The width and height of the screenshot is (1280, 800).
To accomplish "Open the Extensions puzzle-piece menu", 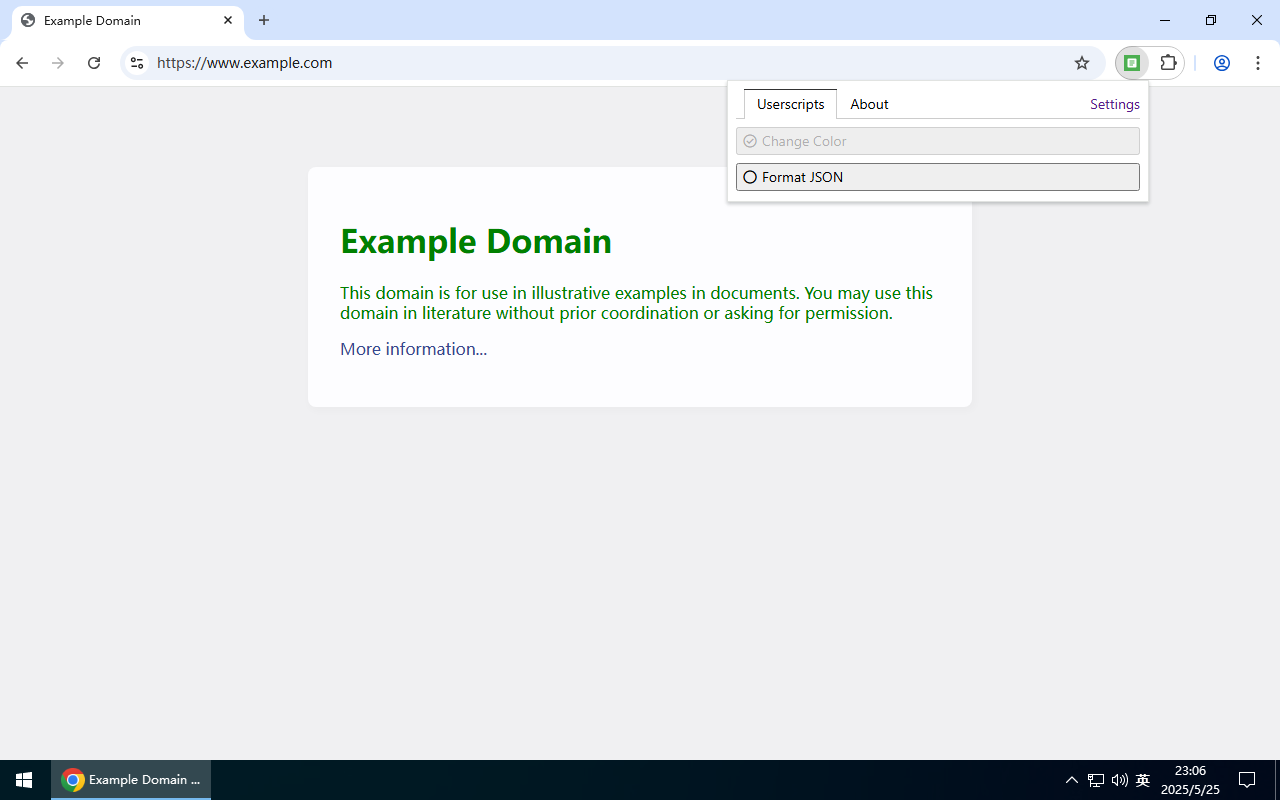I will [1168, 63].
